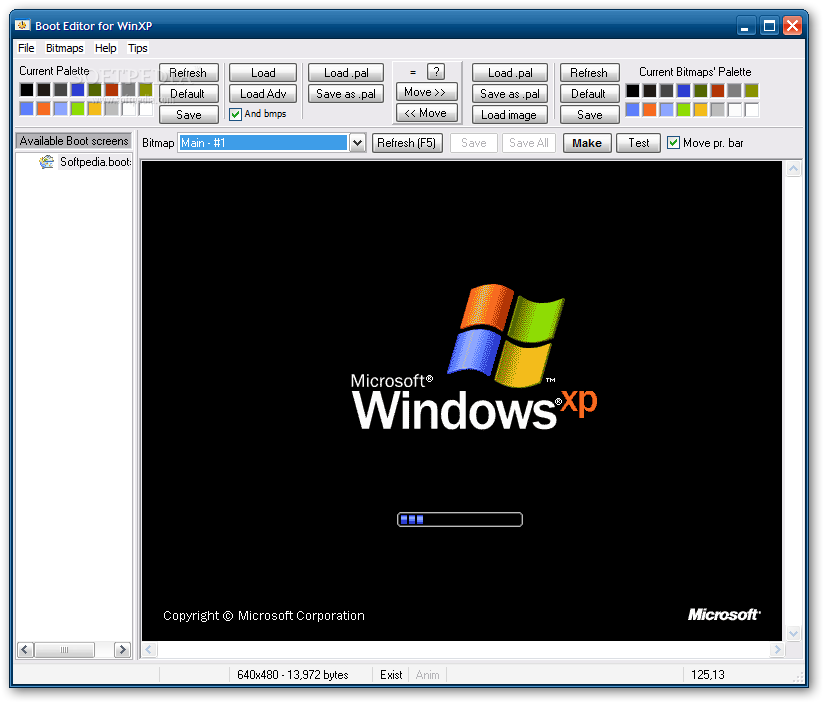824x703 pixels.
Task: Click the 640x480 - 13,972 bytes status text
Action: pos(293,675)
